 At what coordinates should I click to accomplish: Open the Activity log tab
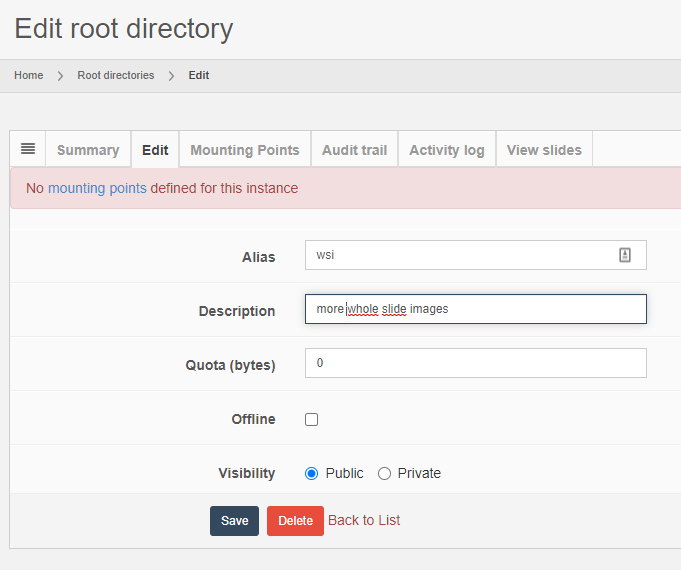446,150
